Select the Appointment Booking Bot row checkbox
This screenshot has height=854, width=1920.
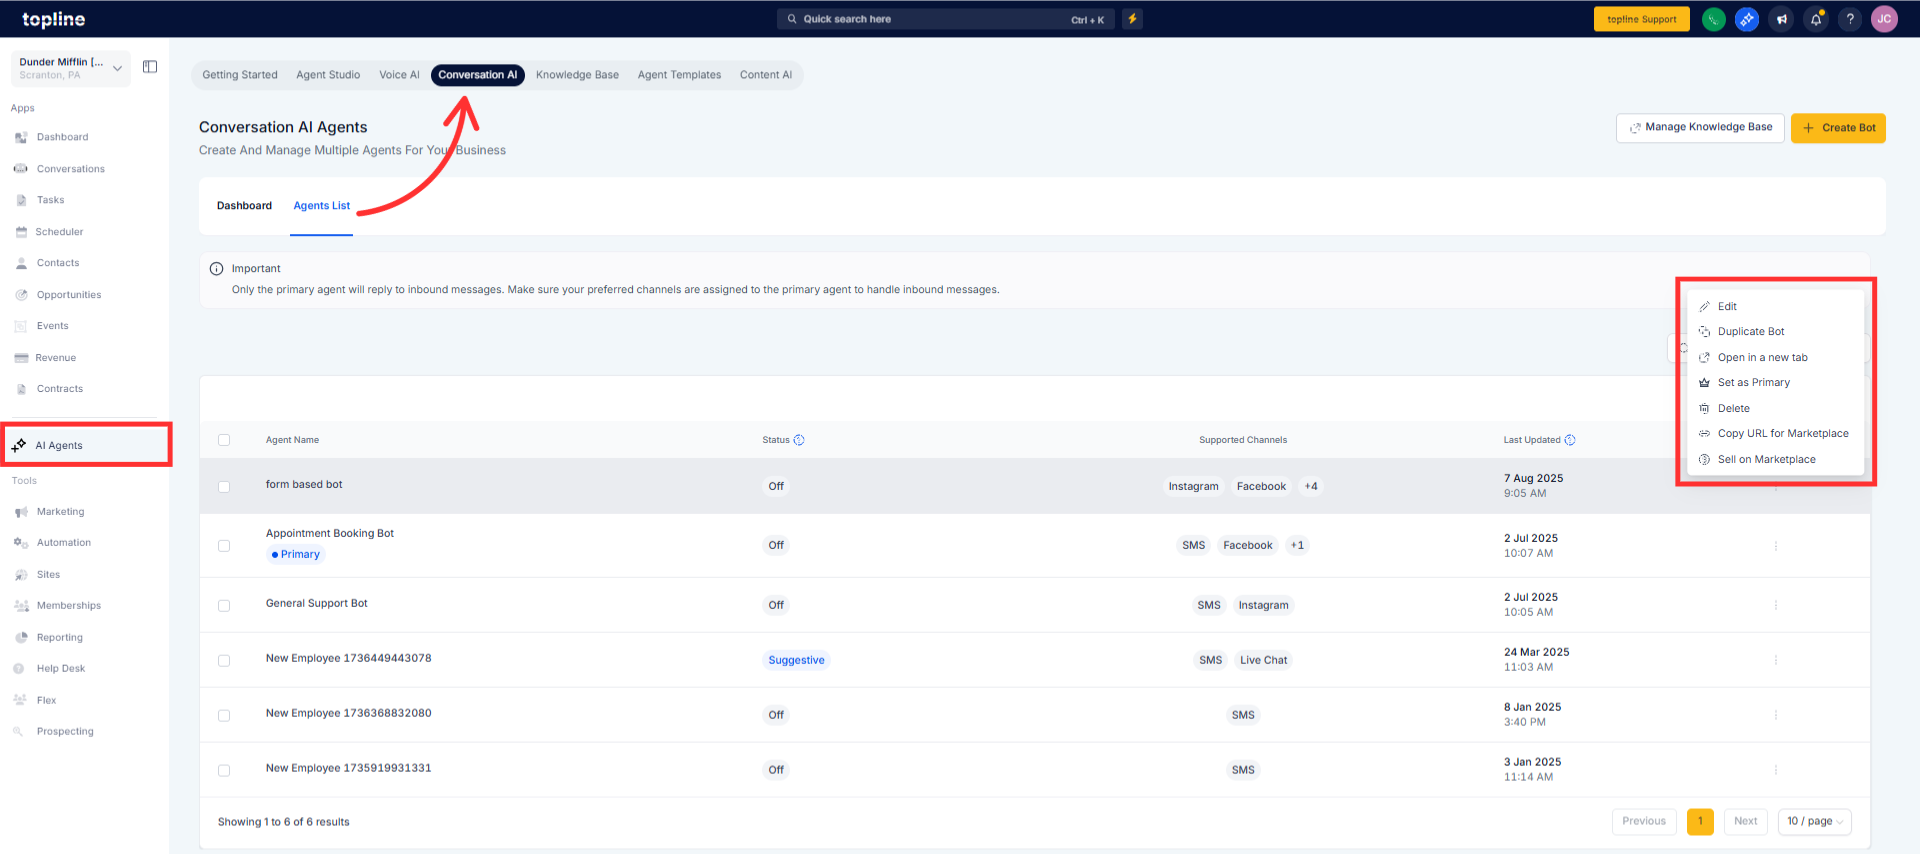224,546
